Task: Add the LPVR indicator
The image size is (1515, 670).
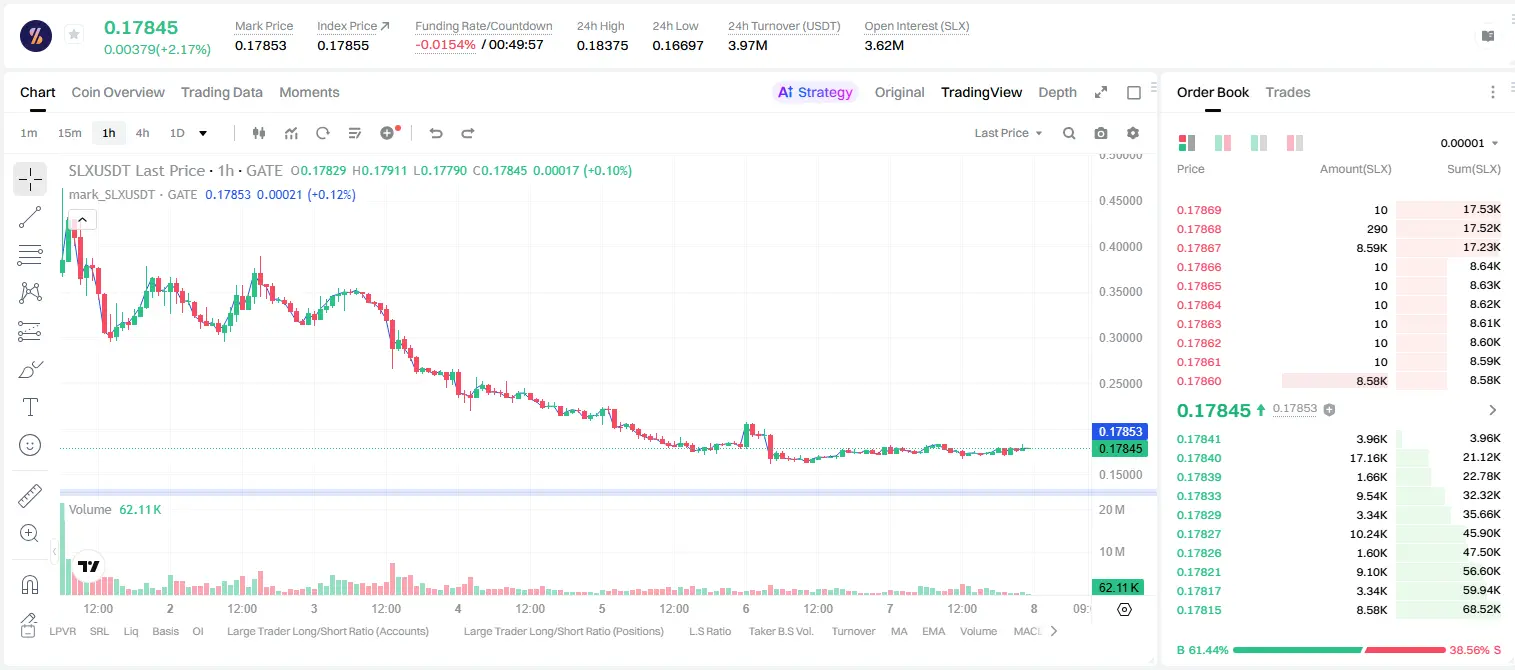Action: click(62, 631)
